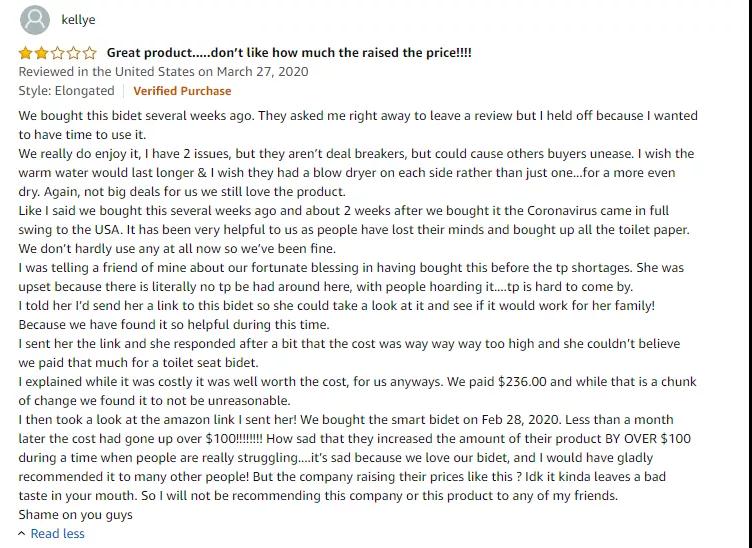The width and height of the screenshot is (752, 548).
Task: Click the second filled gold star
Action: (x=41, y=53)
